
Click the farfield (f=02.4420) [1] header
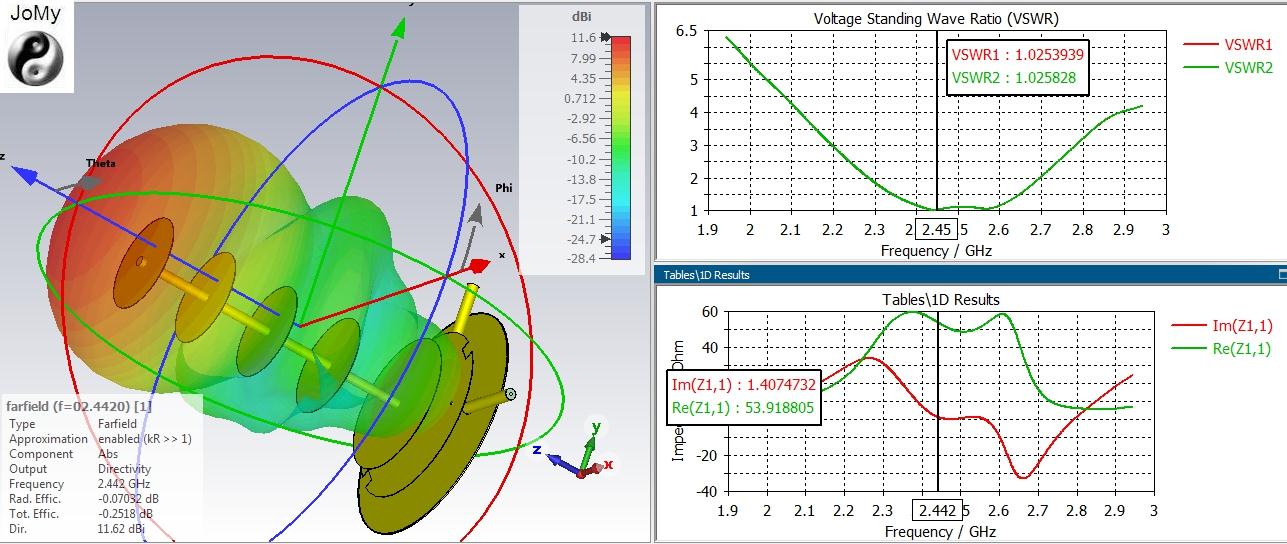[79, 408]
